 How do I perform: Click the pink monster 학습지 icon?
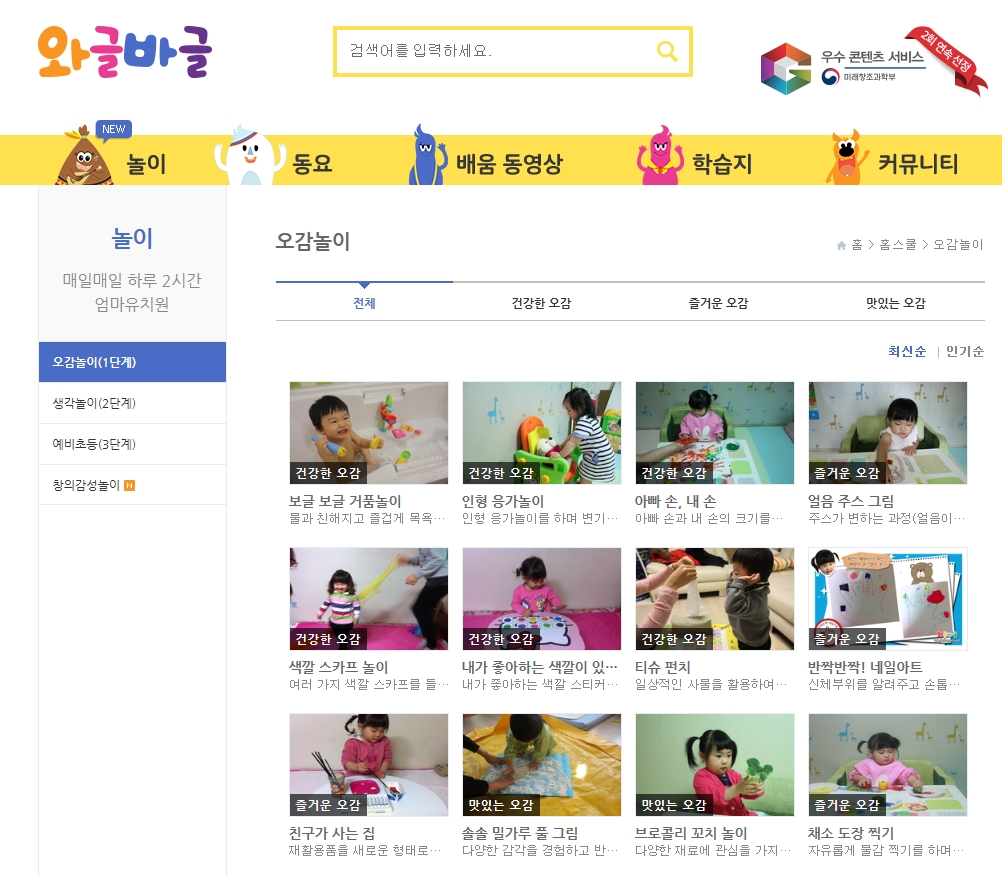pos(661,155)
